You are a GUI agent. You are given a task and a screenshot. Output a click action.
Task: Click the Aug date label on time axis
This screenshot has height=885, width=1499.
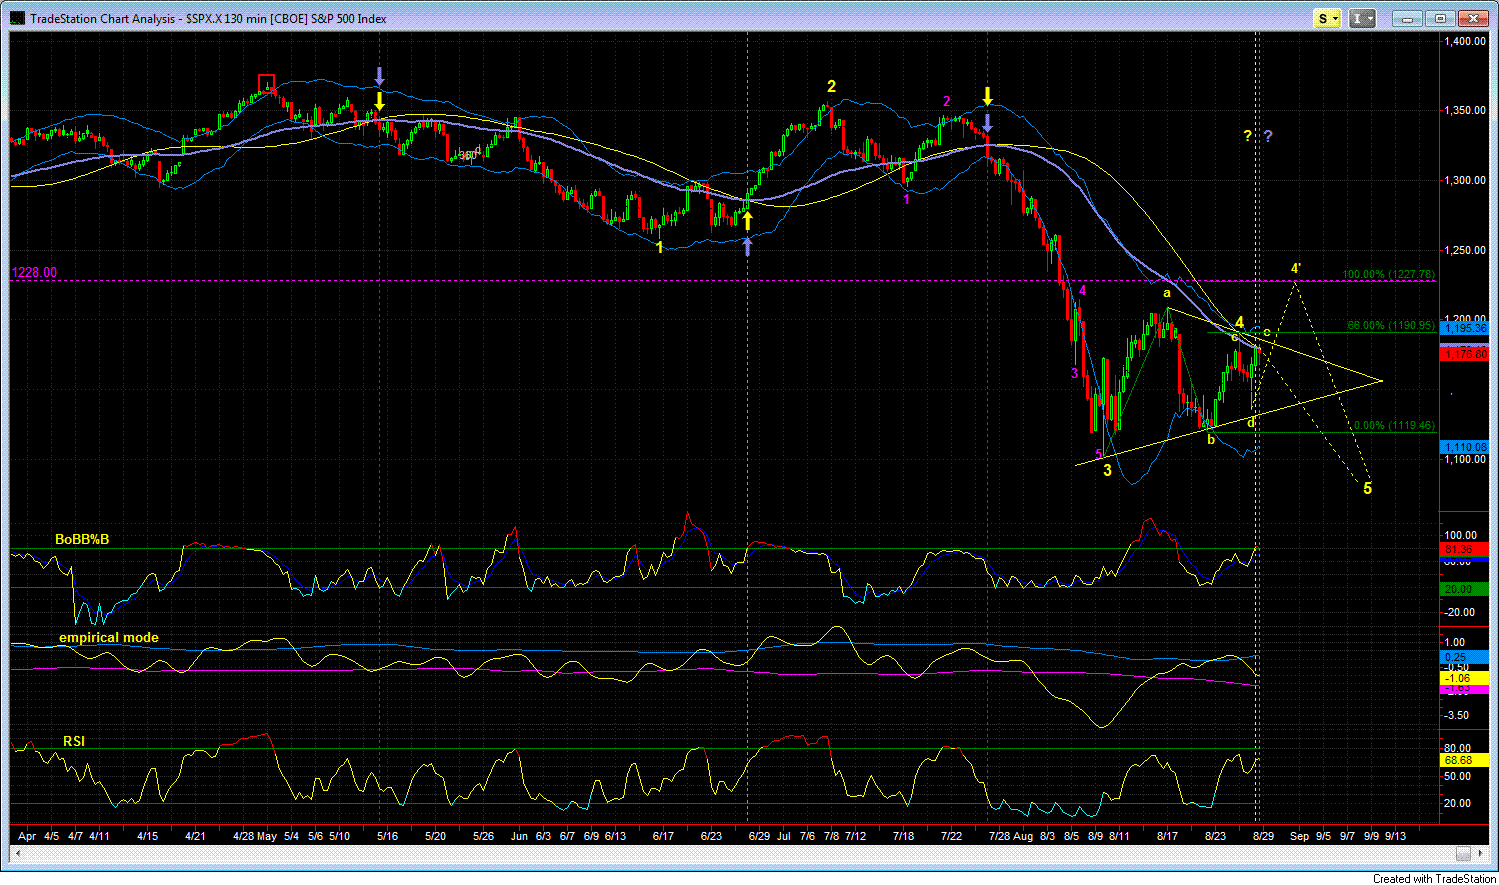pyautogui.click(x=1023, y=835)
